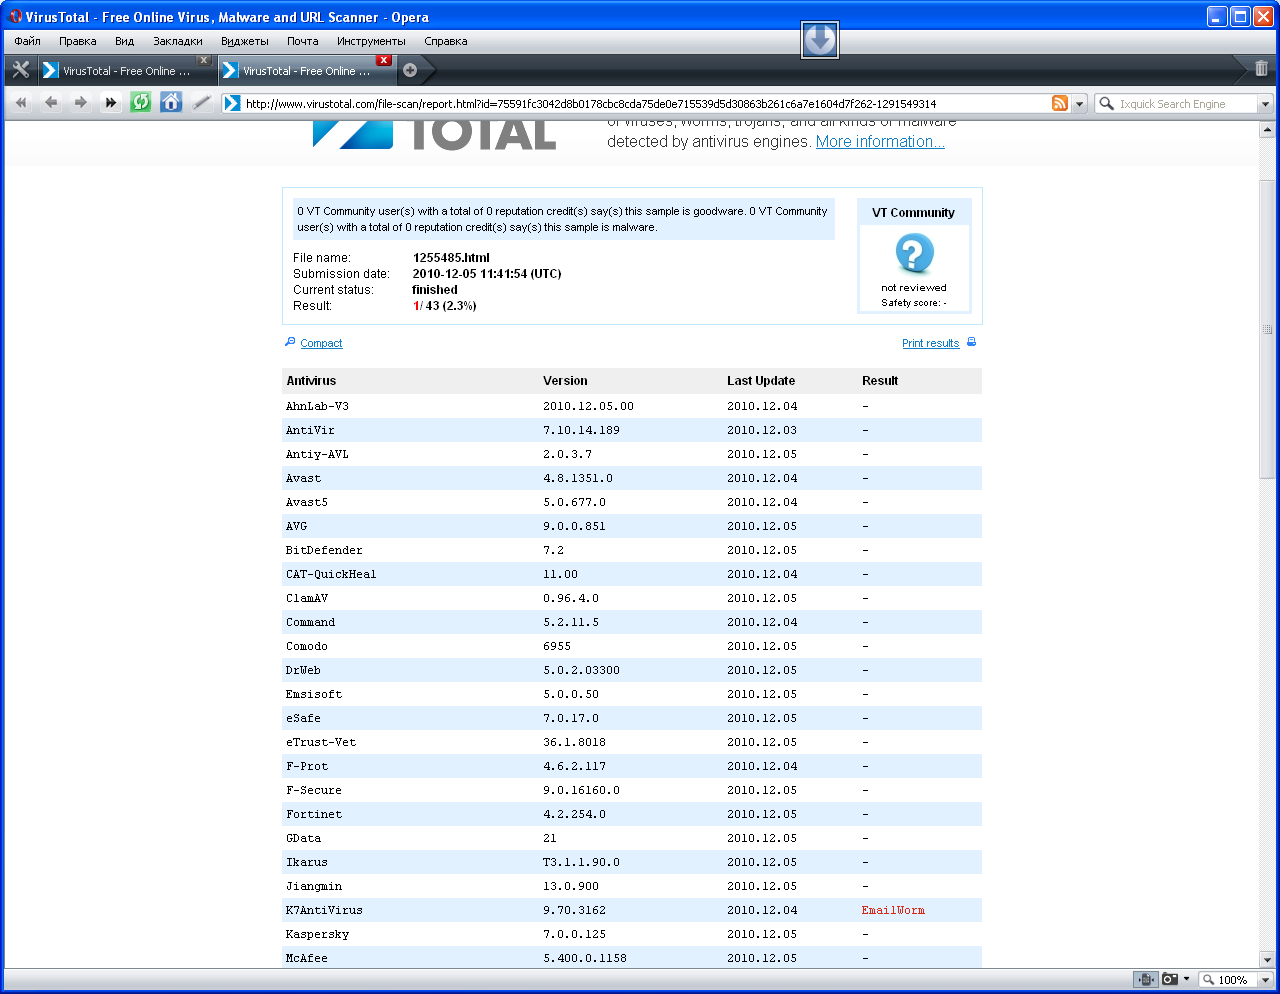
Task: Follow the More information link
Action: 880,142
